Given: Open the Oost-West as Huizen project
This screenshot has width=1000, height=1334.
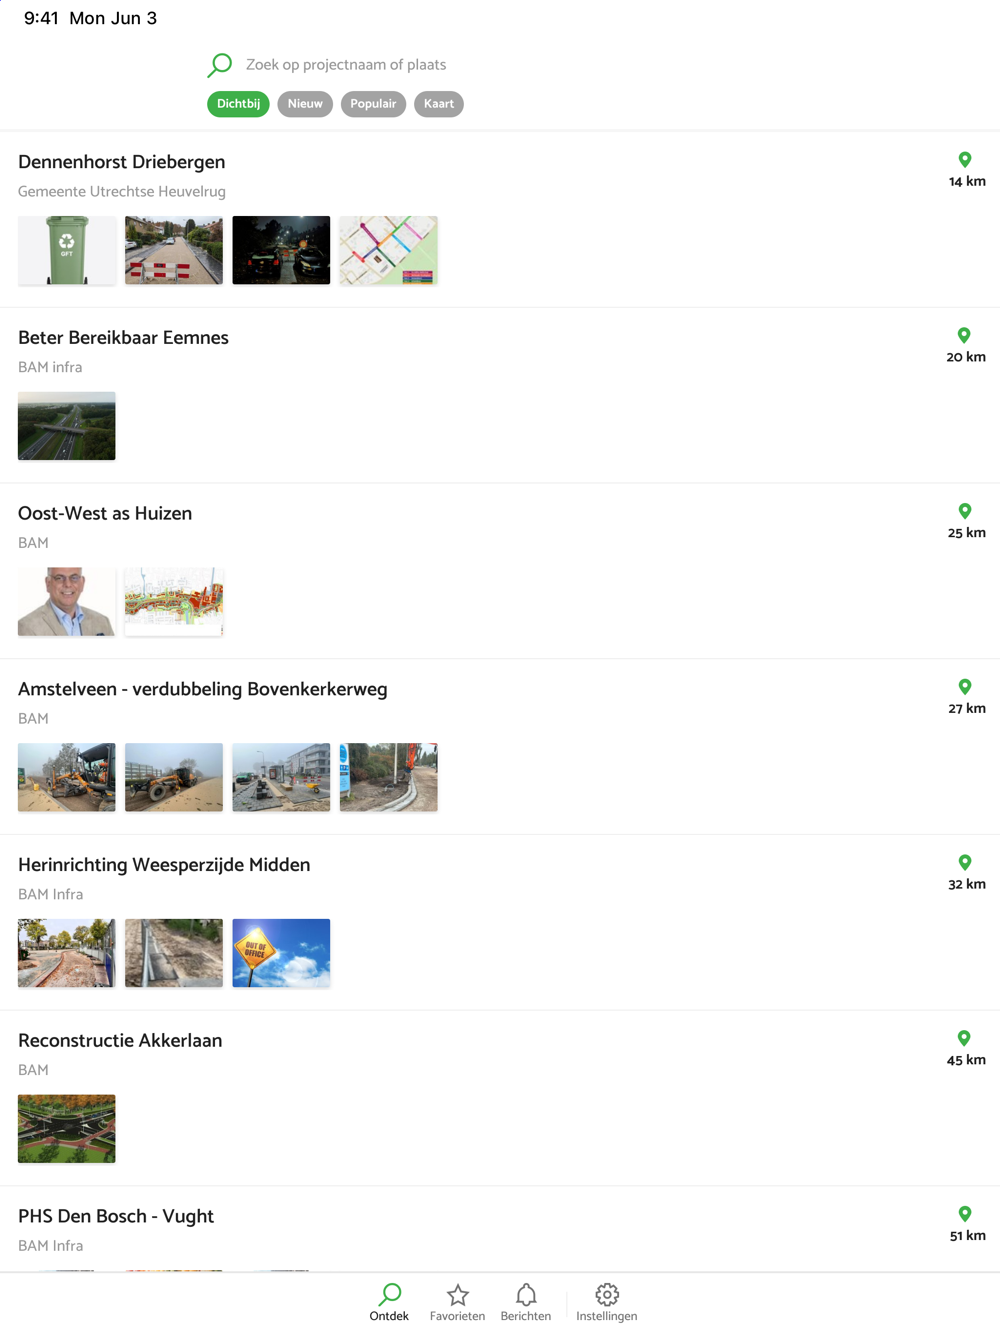Looking at the screenshot, I should point(500,571).
